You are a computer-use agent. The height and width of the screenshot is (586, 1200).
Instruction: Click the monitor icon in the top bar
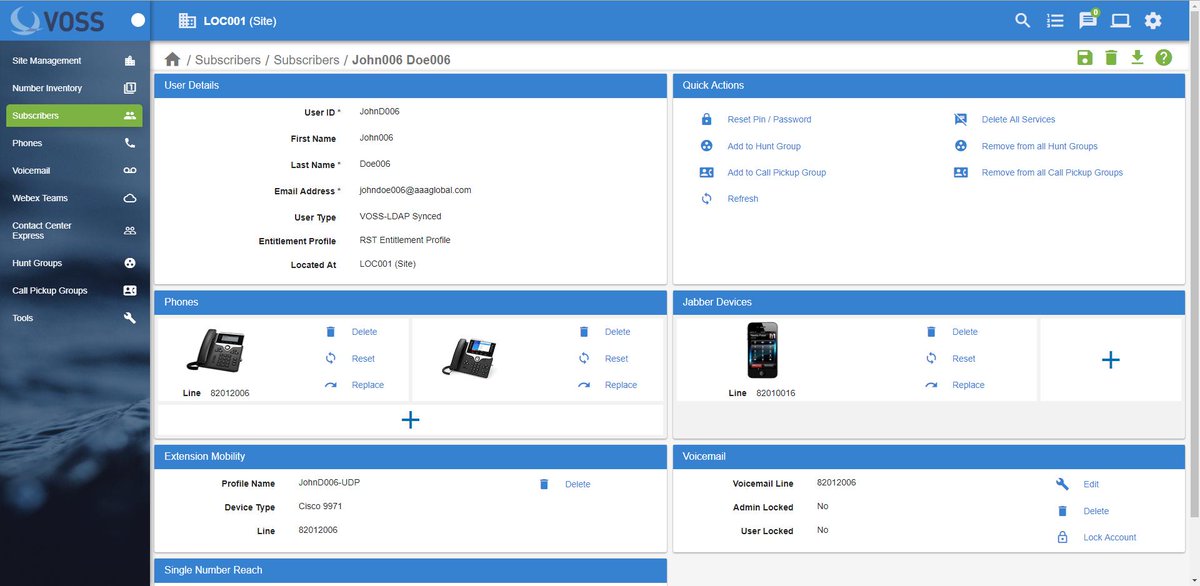[1121, 19]
